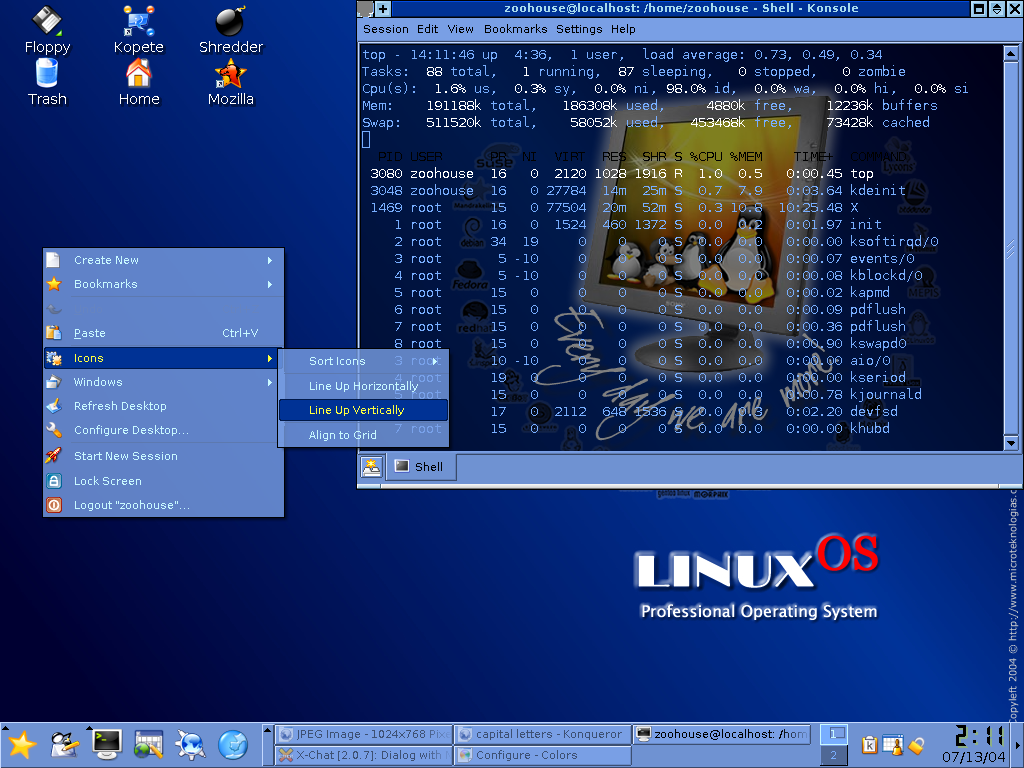This screenshot has width=1024, height=768.
Task: Click the Start New Session rocket icon
Action: tap(54, 455)
